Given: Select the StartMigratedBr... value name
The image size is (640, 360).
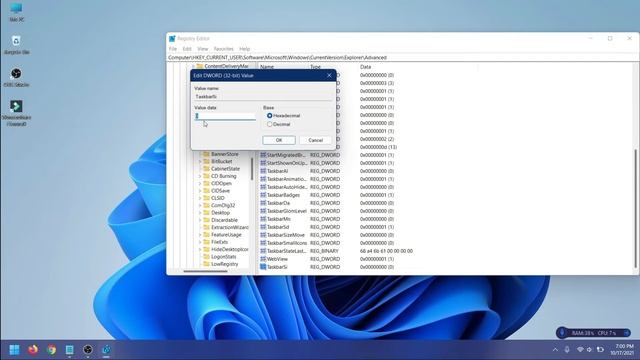Looking at the screenshot, I should click(286, 155).
